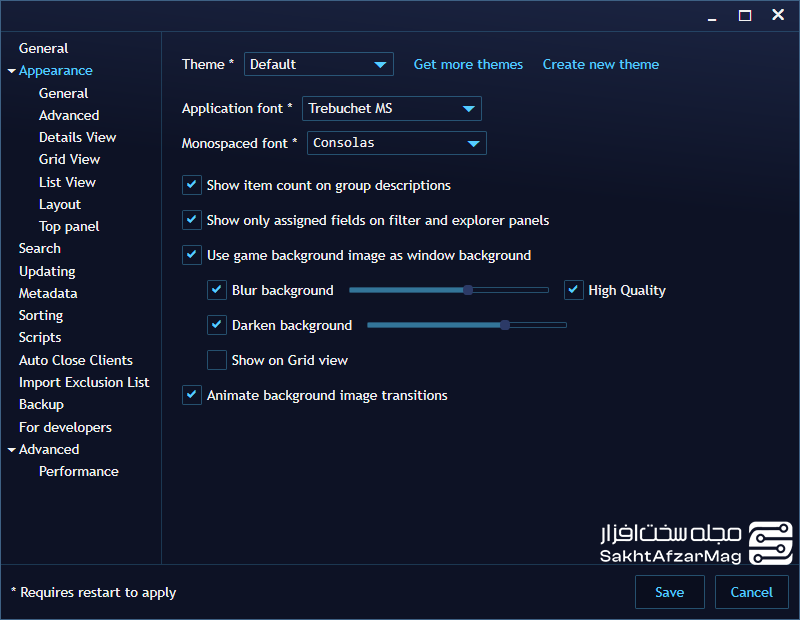The height and width of the screenshot is (620, 800).
Task: Open the Monospaced font dropdown
Action: pos(396,143)
